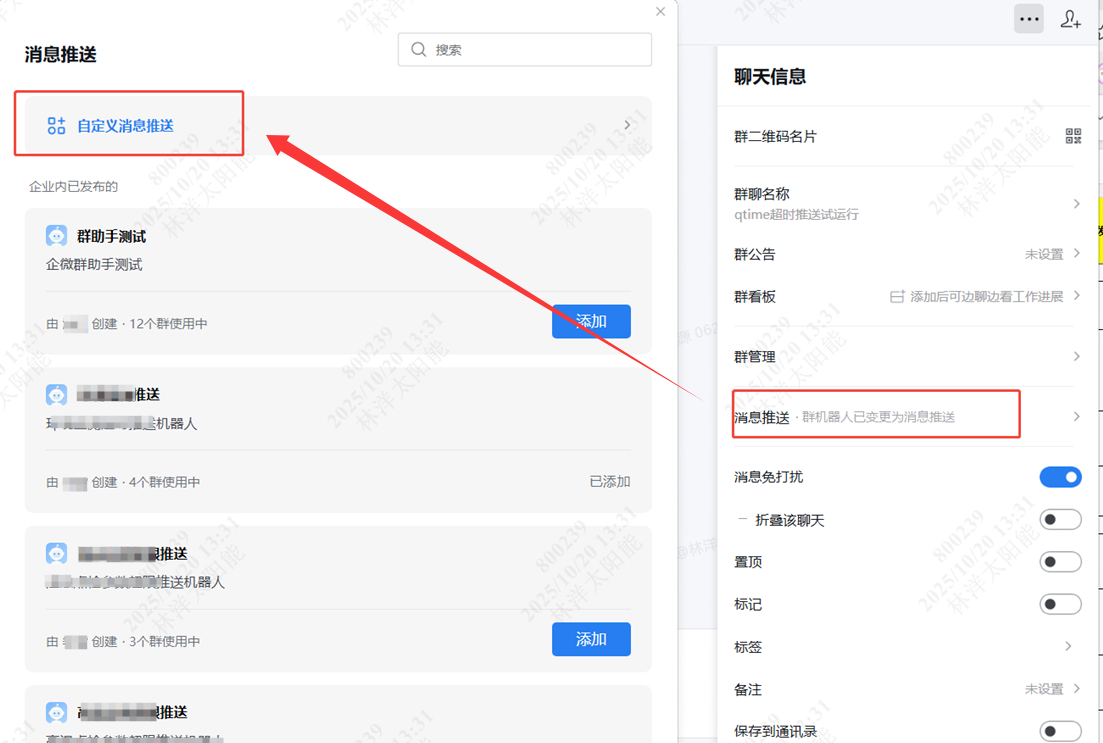Screen dimensions: 1103x743
Task: Expand the 备注 chevron
Action: [1076, 688]
